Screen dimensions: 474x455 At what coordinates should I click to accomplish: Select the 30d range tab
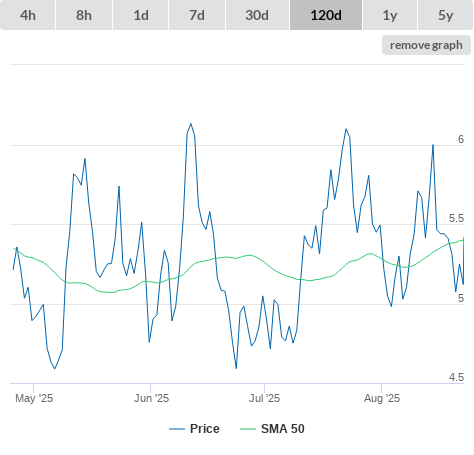click(257, 15)
